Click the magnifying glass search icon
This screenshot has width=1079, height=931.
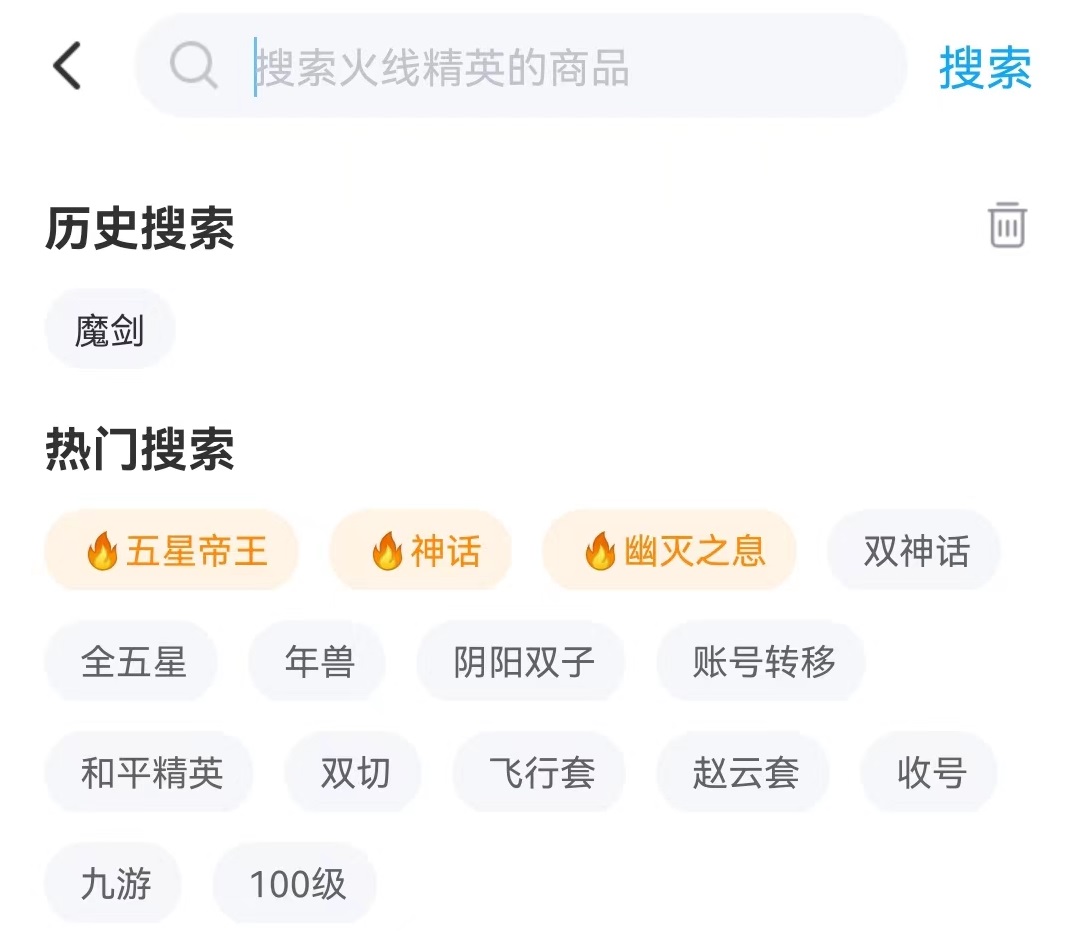click(193, 67)
